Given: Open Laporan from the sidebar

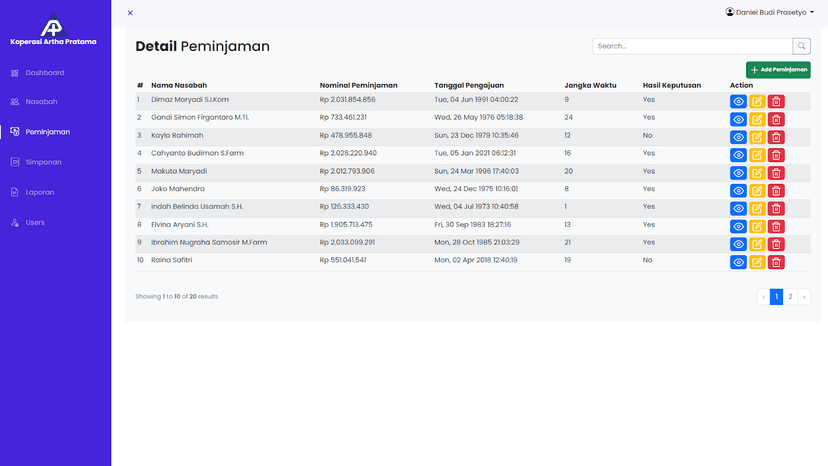Looking at the screenshot, I should click(x=40, y=192).
